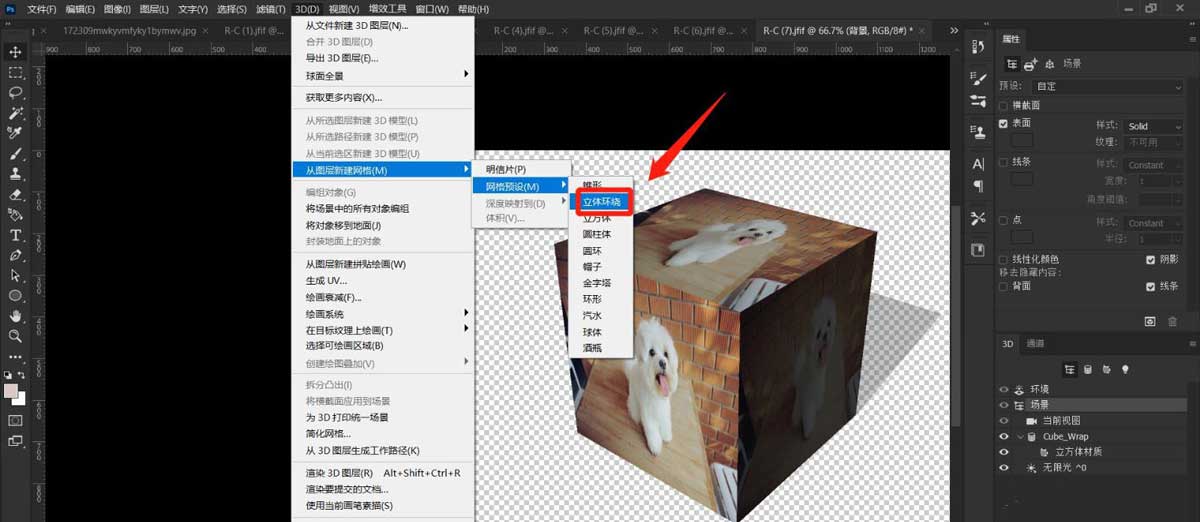Select the Move tool
The width and height of the screenshot is (1200, 522).
coord(16,52)
